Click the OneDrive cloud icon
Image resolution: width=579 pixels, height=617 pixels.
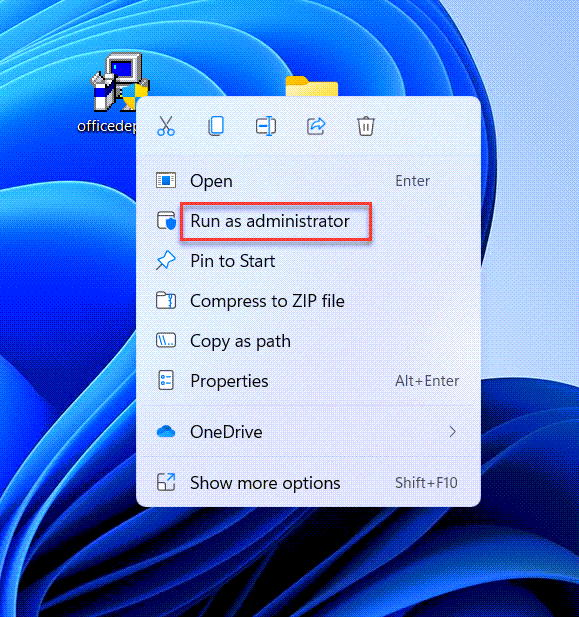pos(166,432)
